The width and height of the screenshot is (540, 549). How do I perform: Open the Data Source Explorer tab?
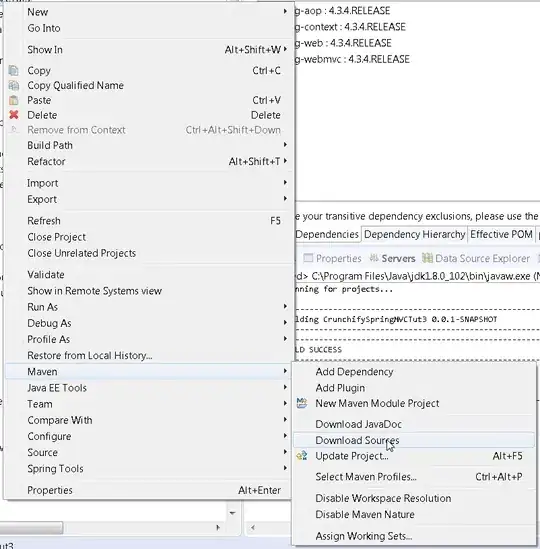tap(476, 258)
